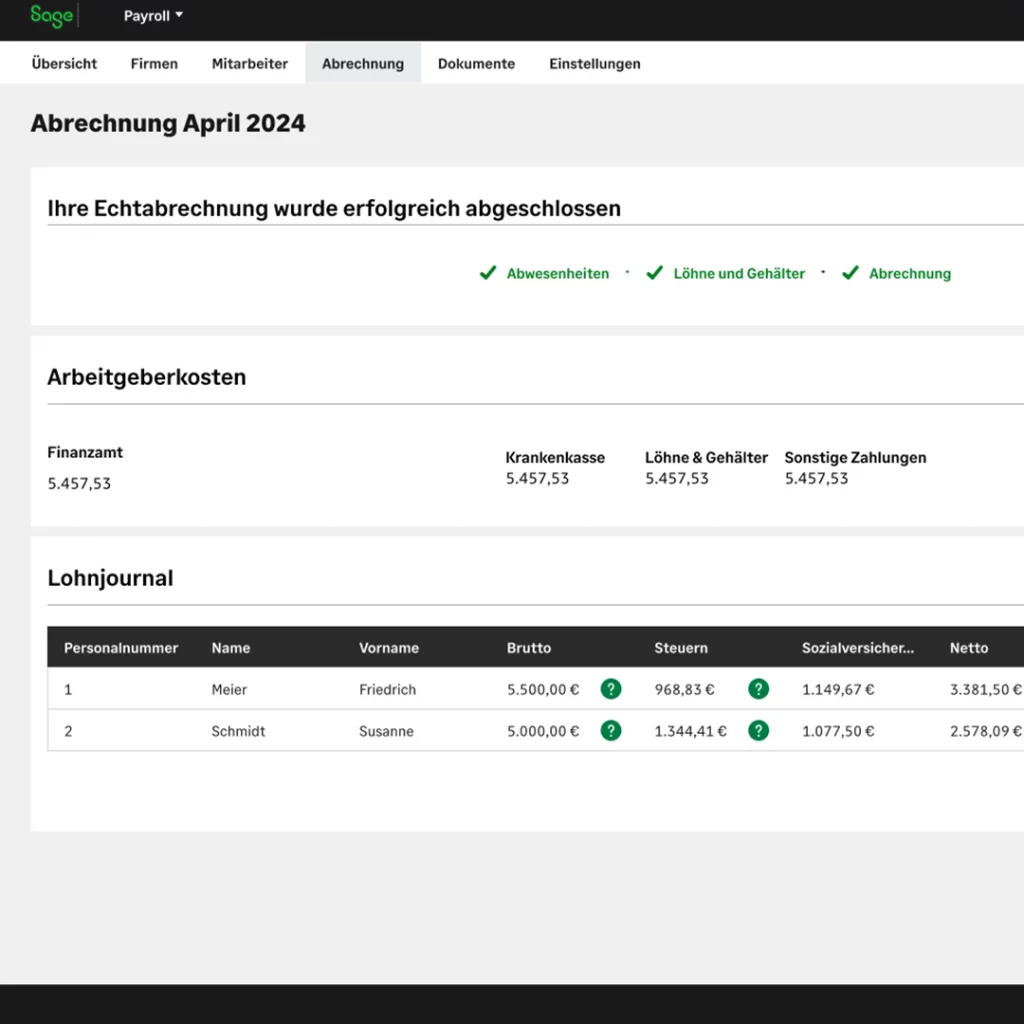Select the Abrechnung tab

point(363,63)
